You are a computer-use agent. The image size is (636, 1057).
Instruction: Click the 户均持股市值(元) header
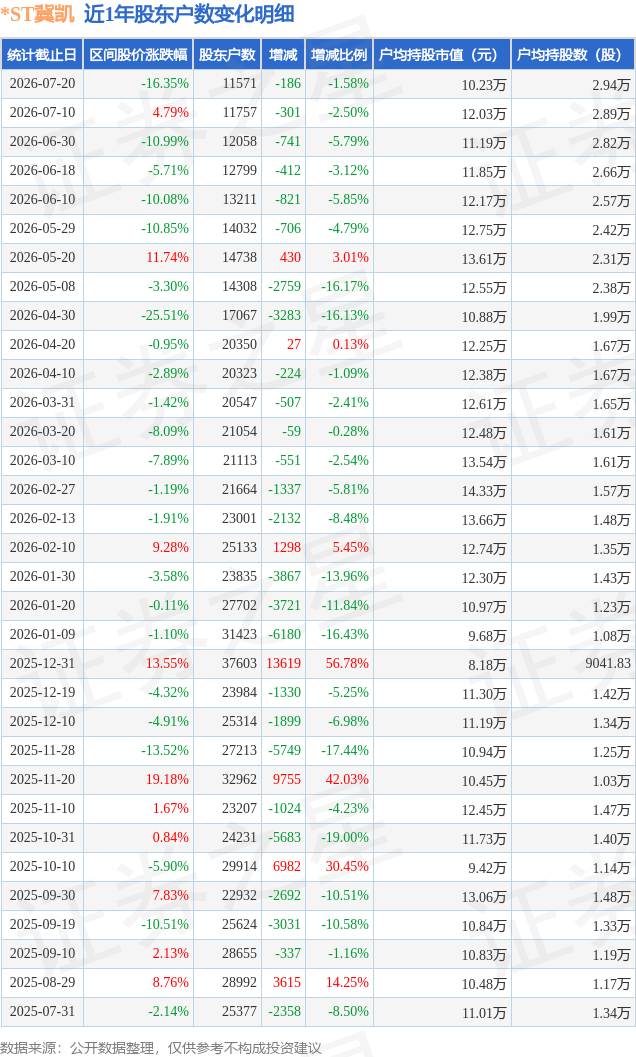[x=442, y=55]
